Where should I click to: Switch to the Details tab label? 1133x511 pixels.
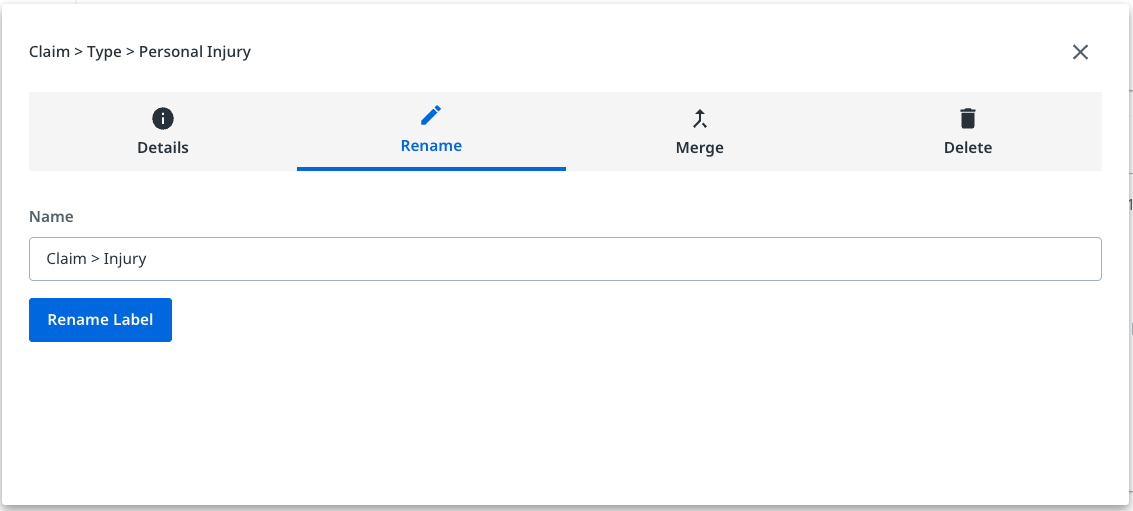(163, 148)
